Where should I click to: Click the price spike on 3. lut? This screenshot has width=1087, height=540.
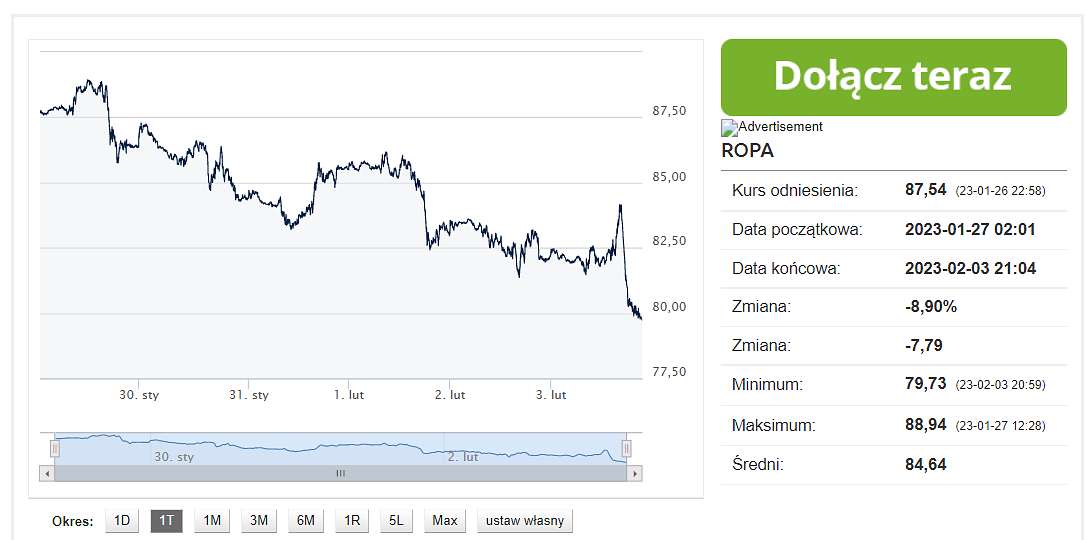[x=620, y=206]
